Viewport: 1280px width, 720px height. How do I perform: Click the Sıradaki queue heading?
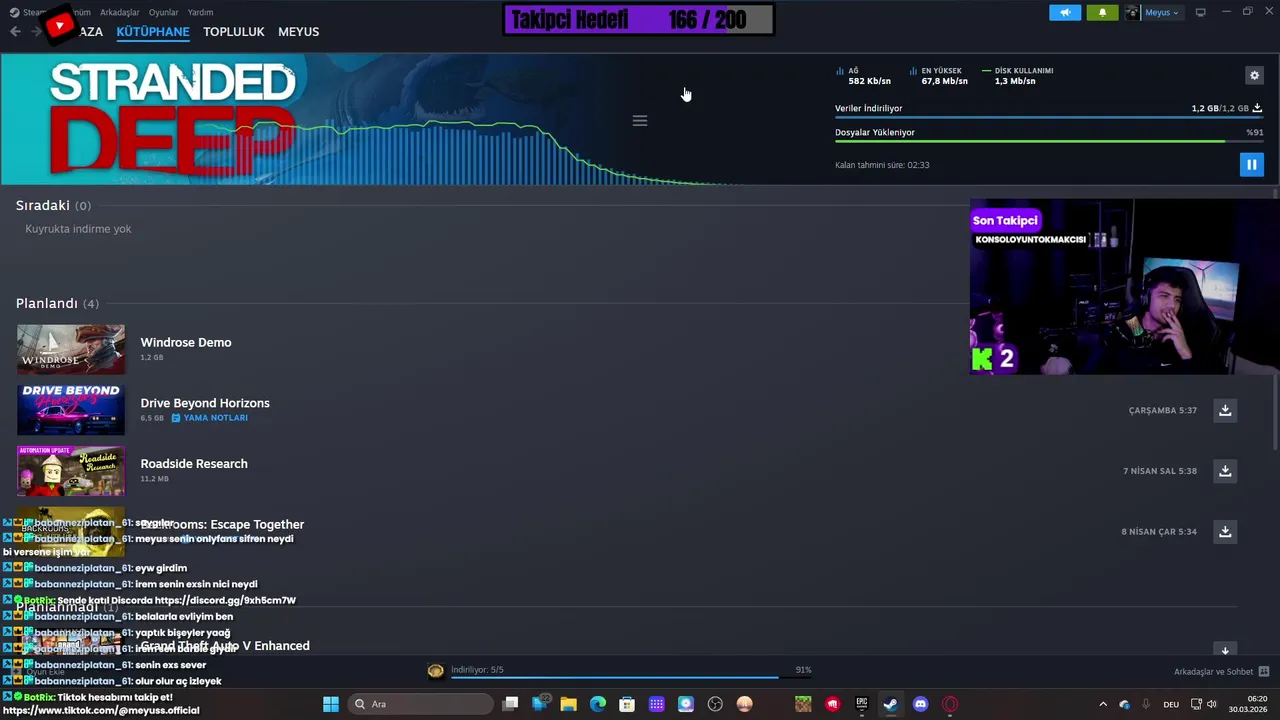click(43, 205)
